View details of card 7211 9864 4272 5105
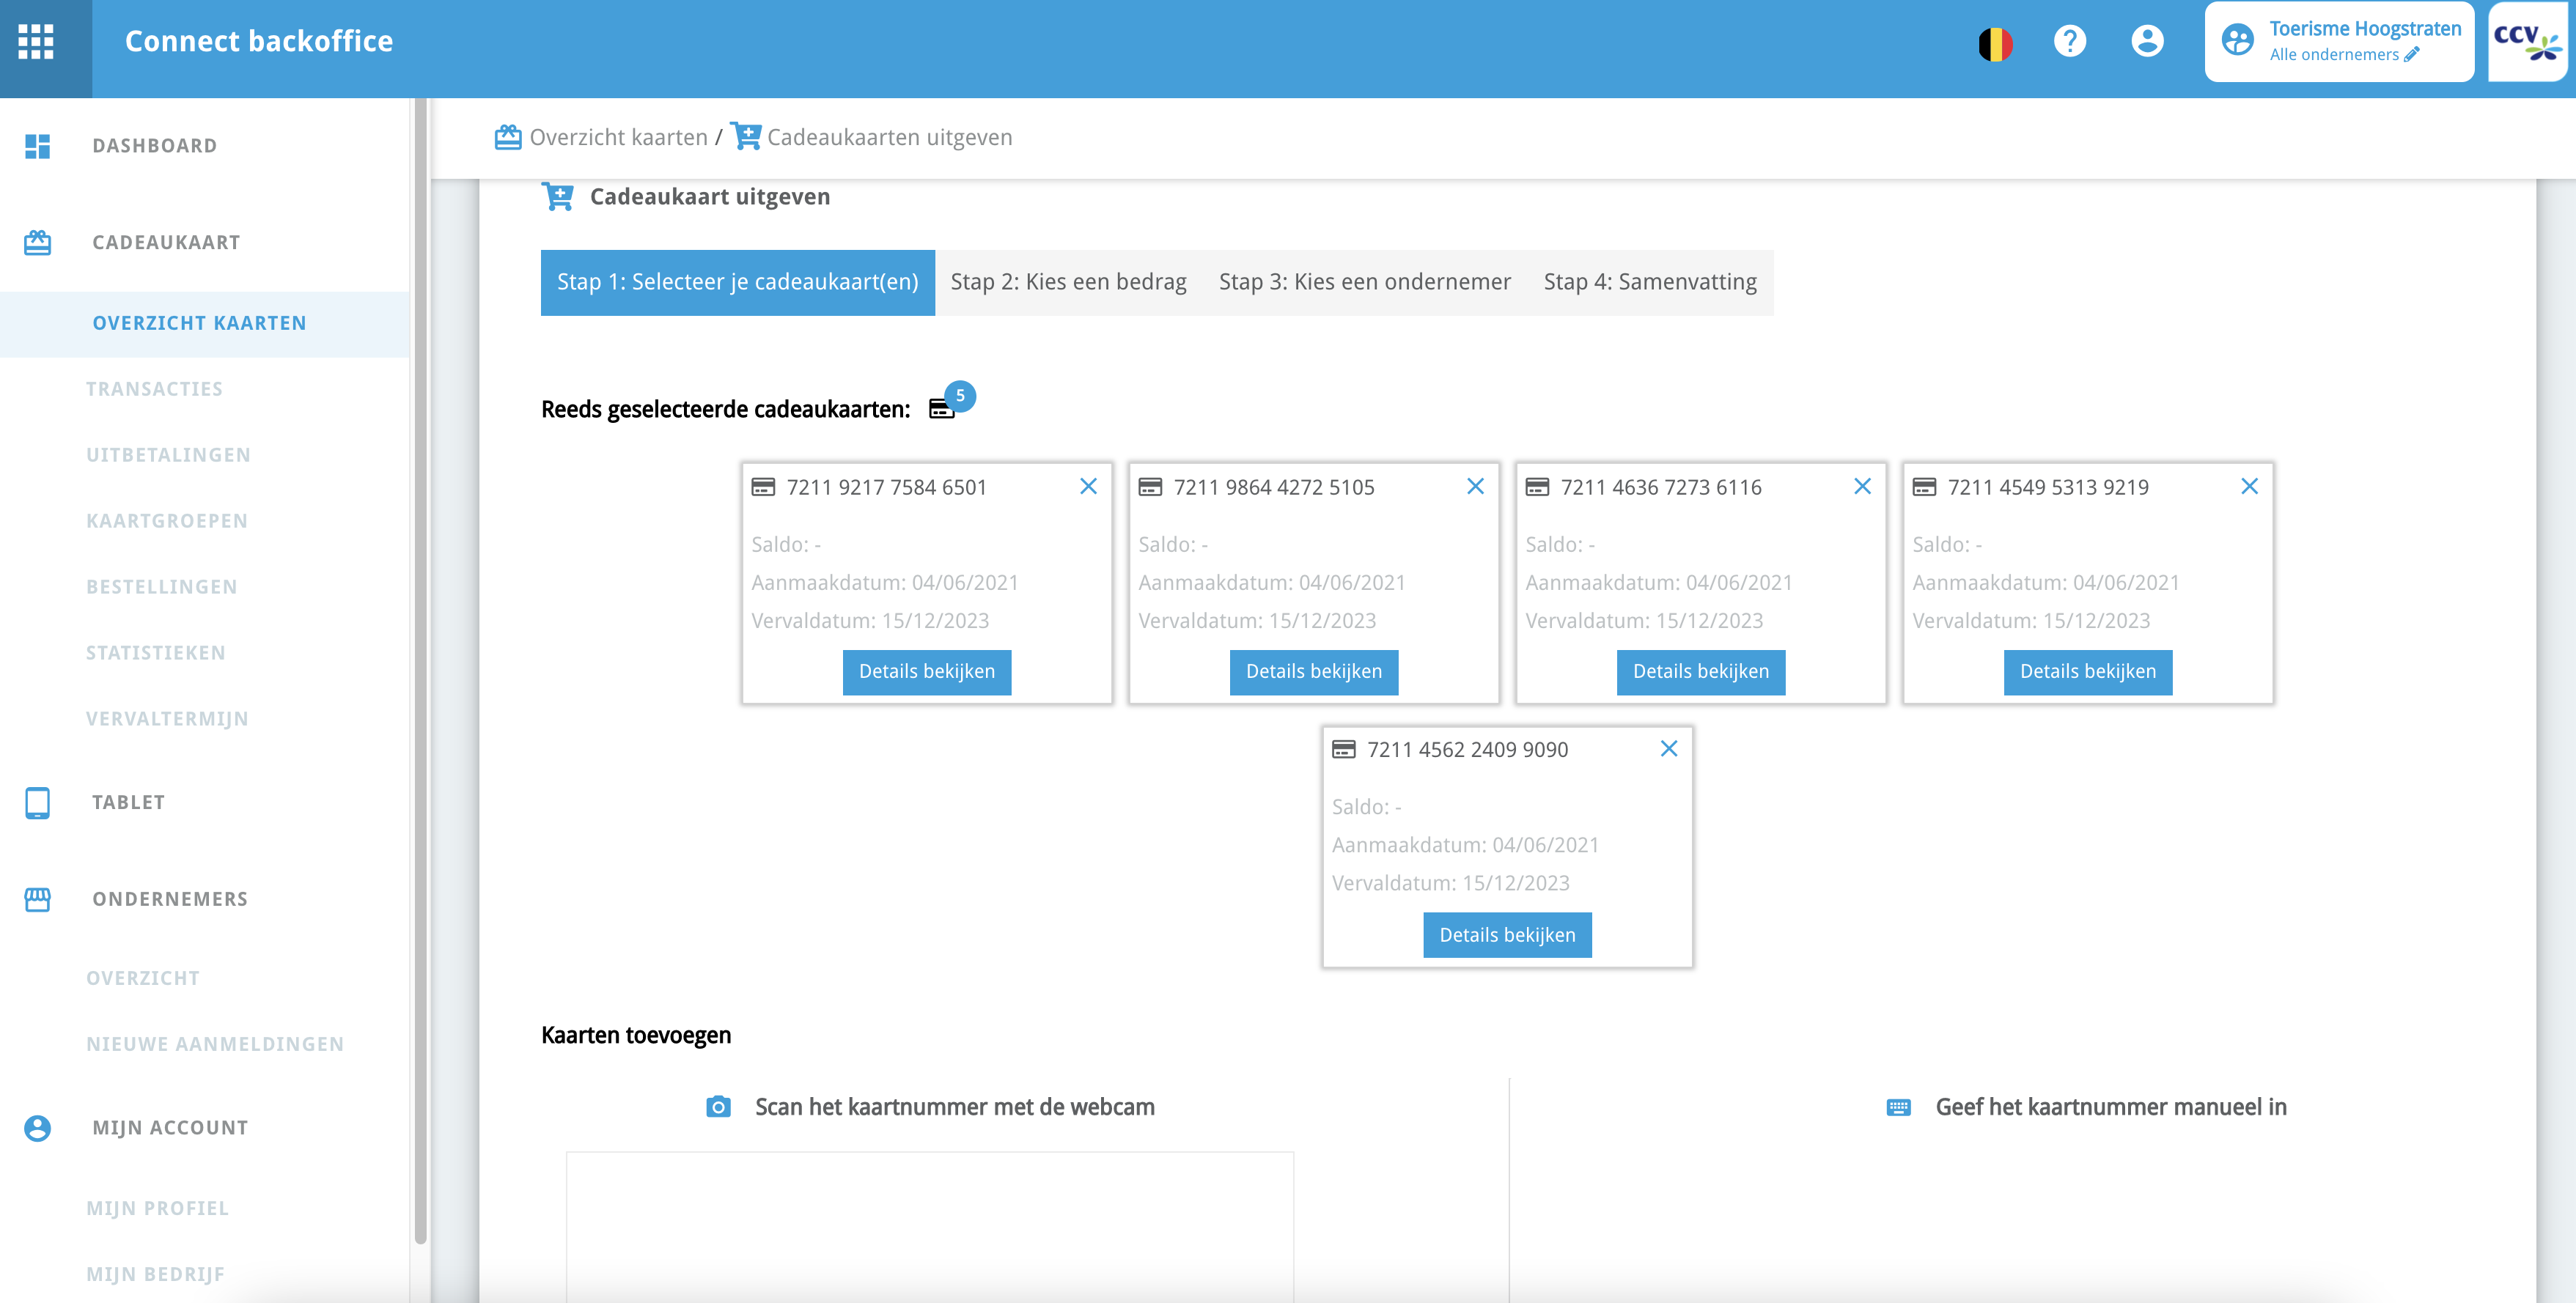 (x=1313, y=672)
